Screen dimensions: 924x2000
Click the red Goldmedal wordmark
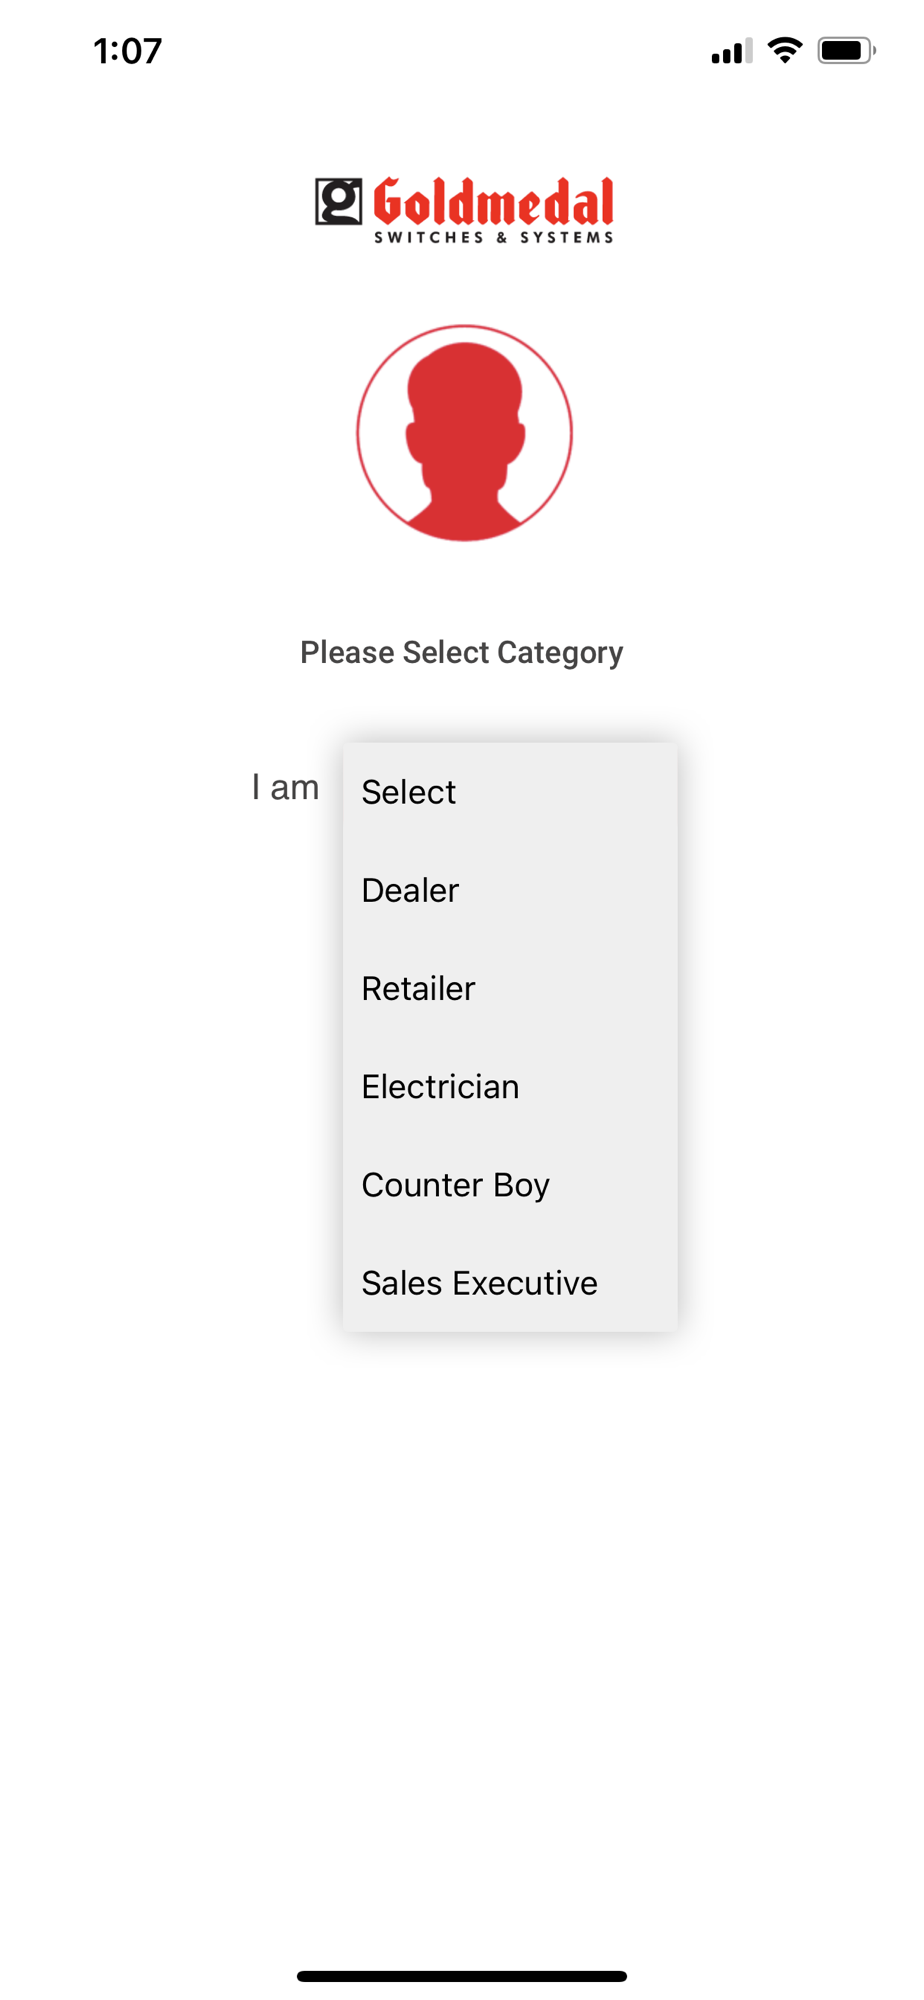point(494,203)
